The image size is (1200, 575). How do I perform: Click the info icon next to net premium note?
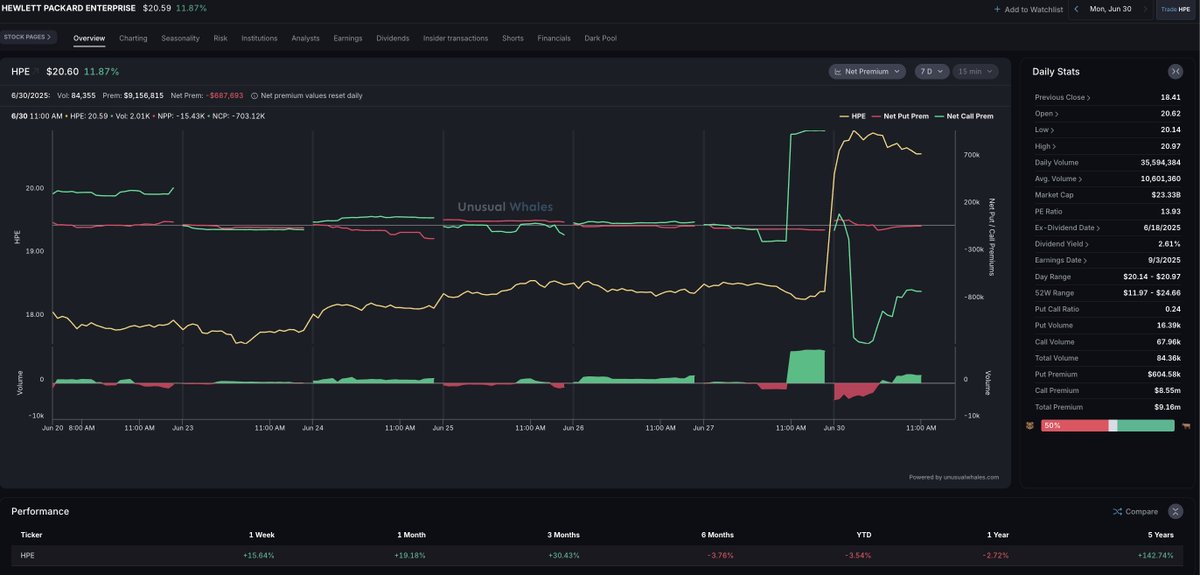(254, 96)
